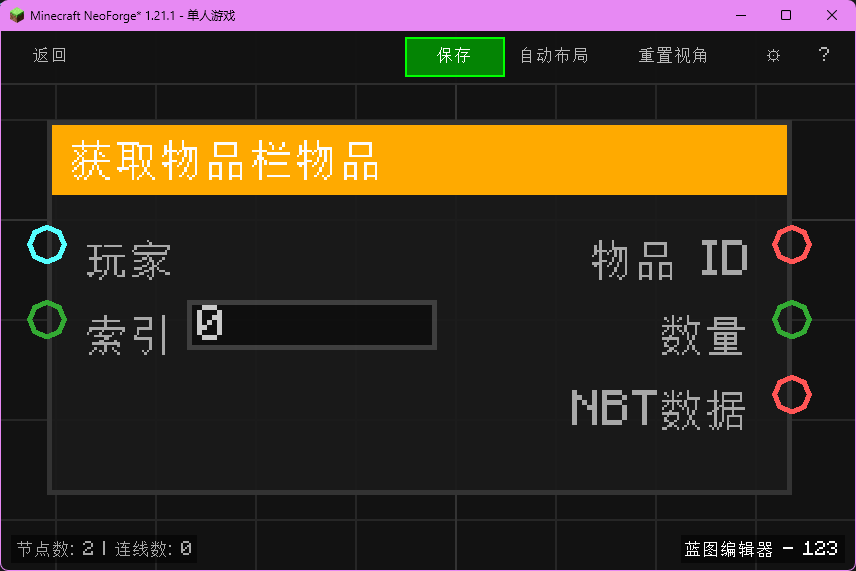Click the 物品 ID output label
The width and height of the screenshot is (856, 571).
[670, 259]
